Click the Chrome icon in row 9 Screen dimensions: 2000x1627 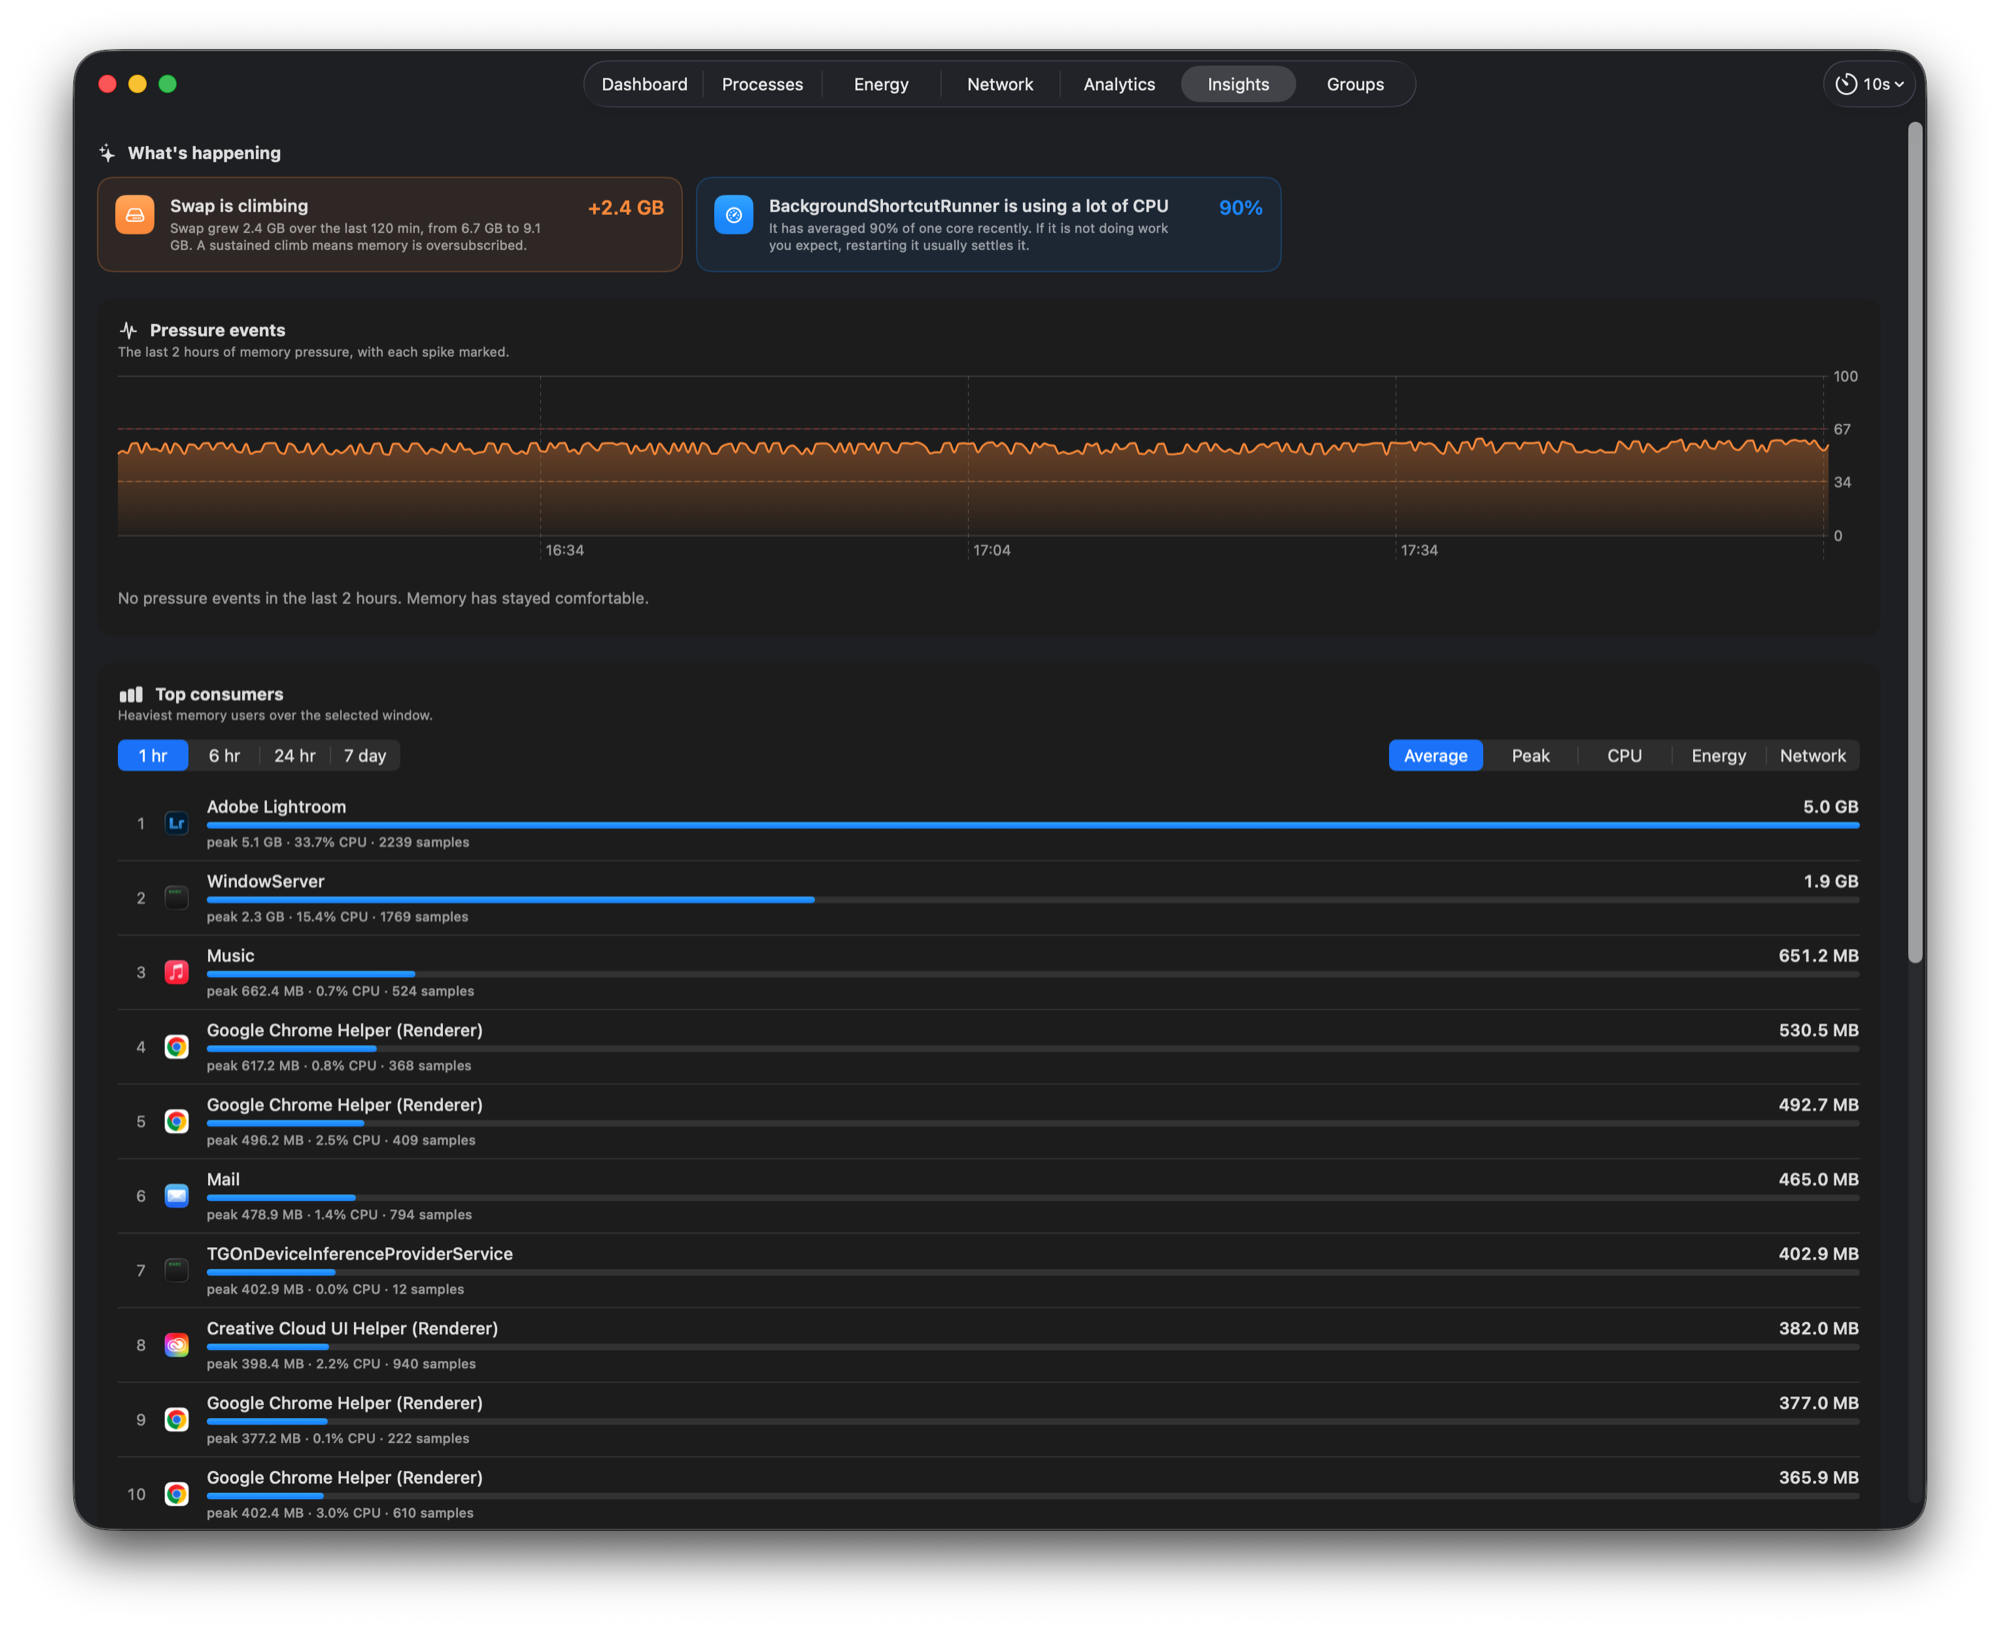177,1419
